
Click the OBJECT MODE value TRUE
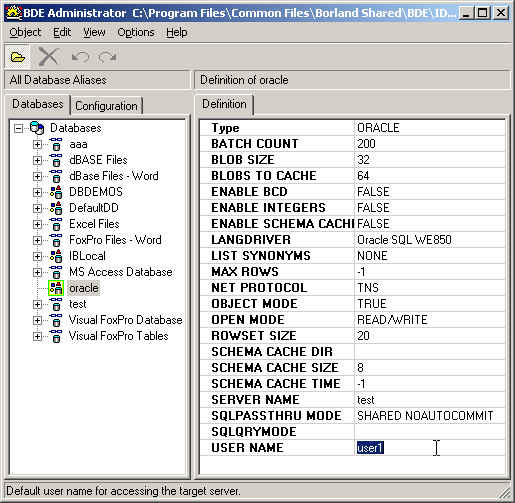click(x=372, y=304)
